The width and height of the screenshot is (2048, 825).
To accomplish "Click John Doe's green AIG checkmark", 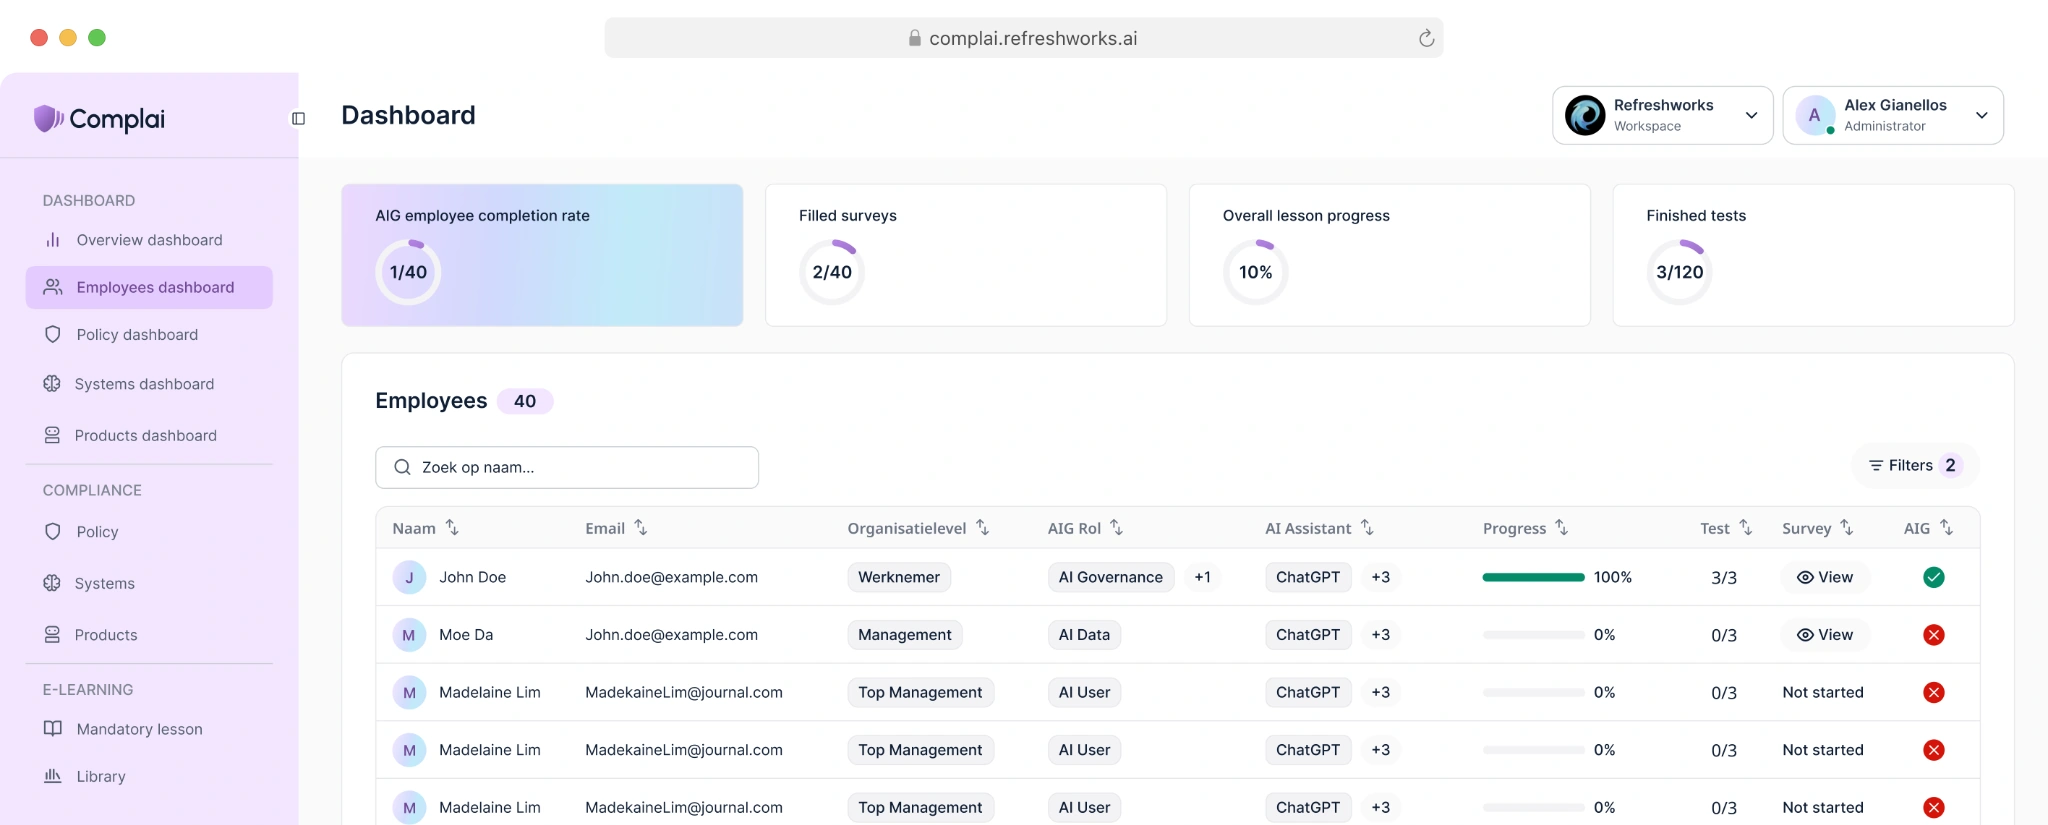I will (1933, 577).
